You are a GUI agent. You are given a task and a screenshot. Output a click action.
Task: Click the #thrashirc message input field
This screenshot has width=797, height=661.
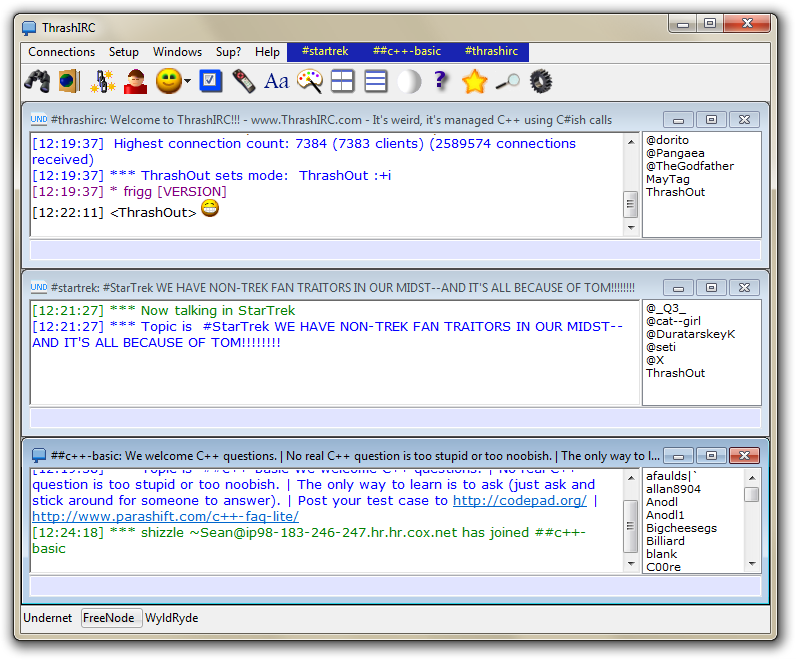point(395,250)
